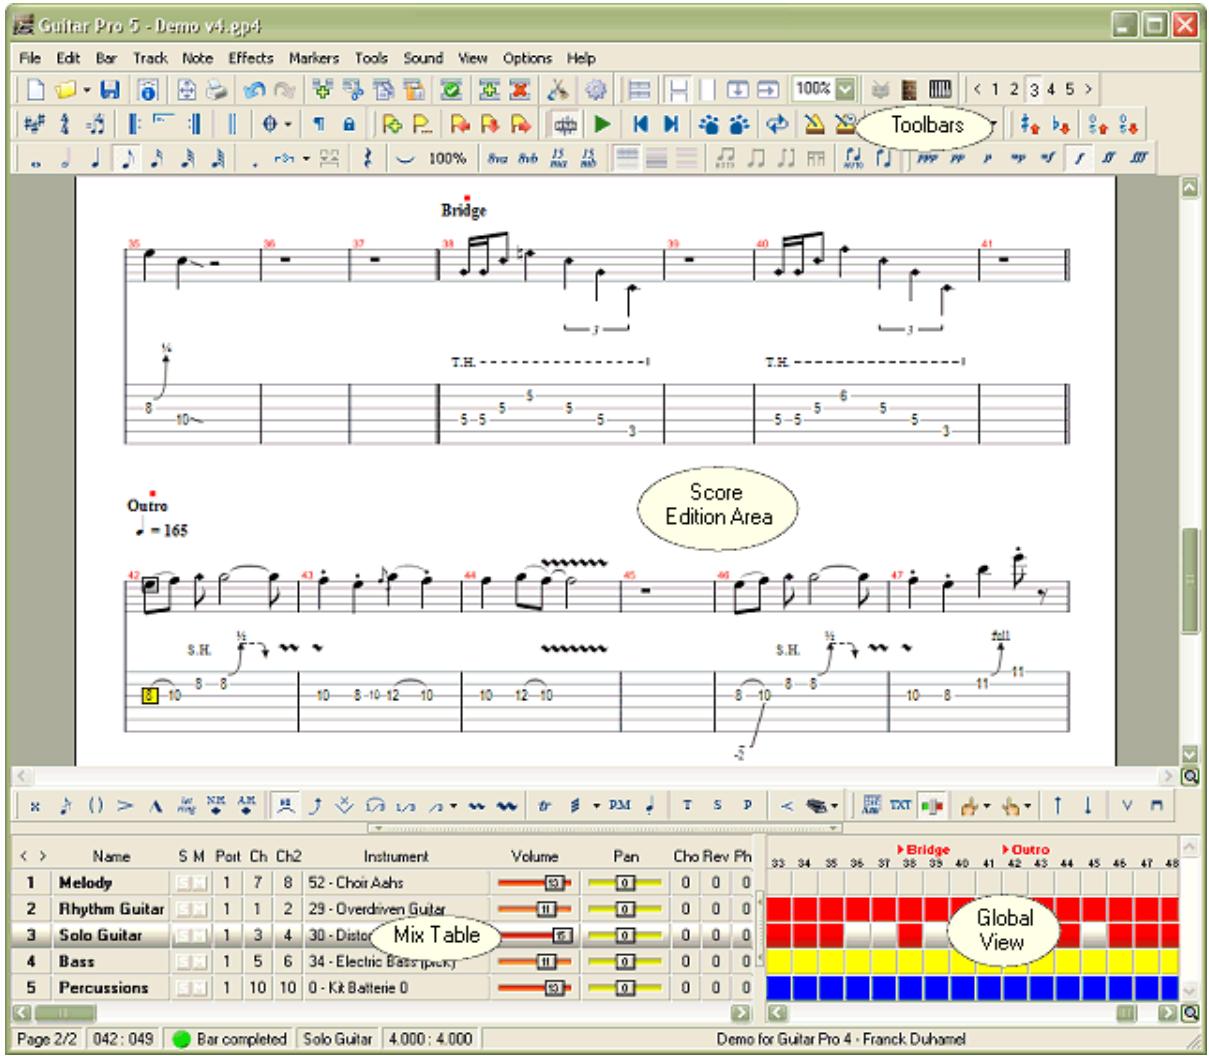
Task: Toggle multitrack view icon
Action: pos(641,90)
